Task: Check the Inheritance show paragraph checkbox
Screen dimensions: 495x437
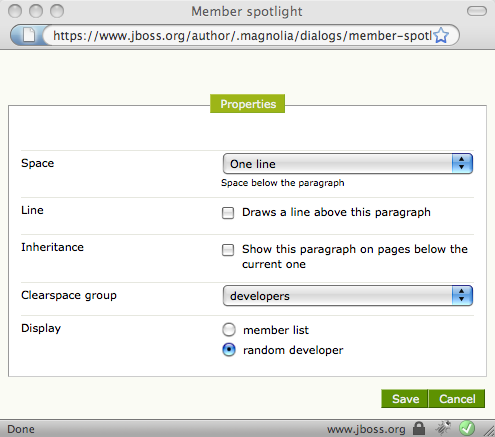Action: [228, 250]
